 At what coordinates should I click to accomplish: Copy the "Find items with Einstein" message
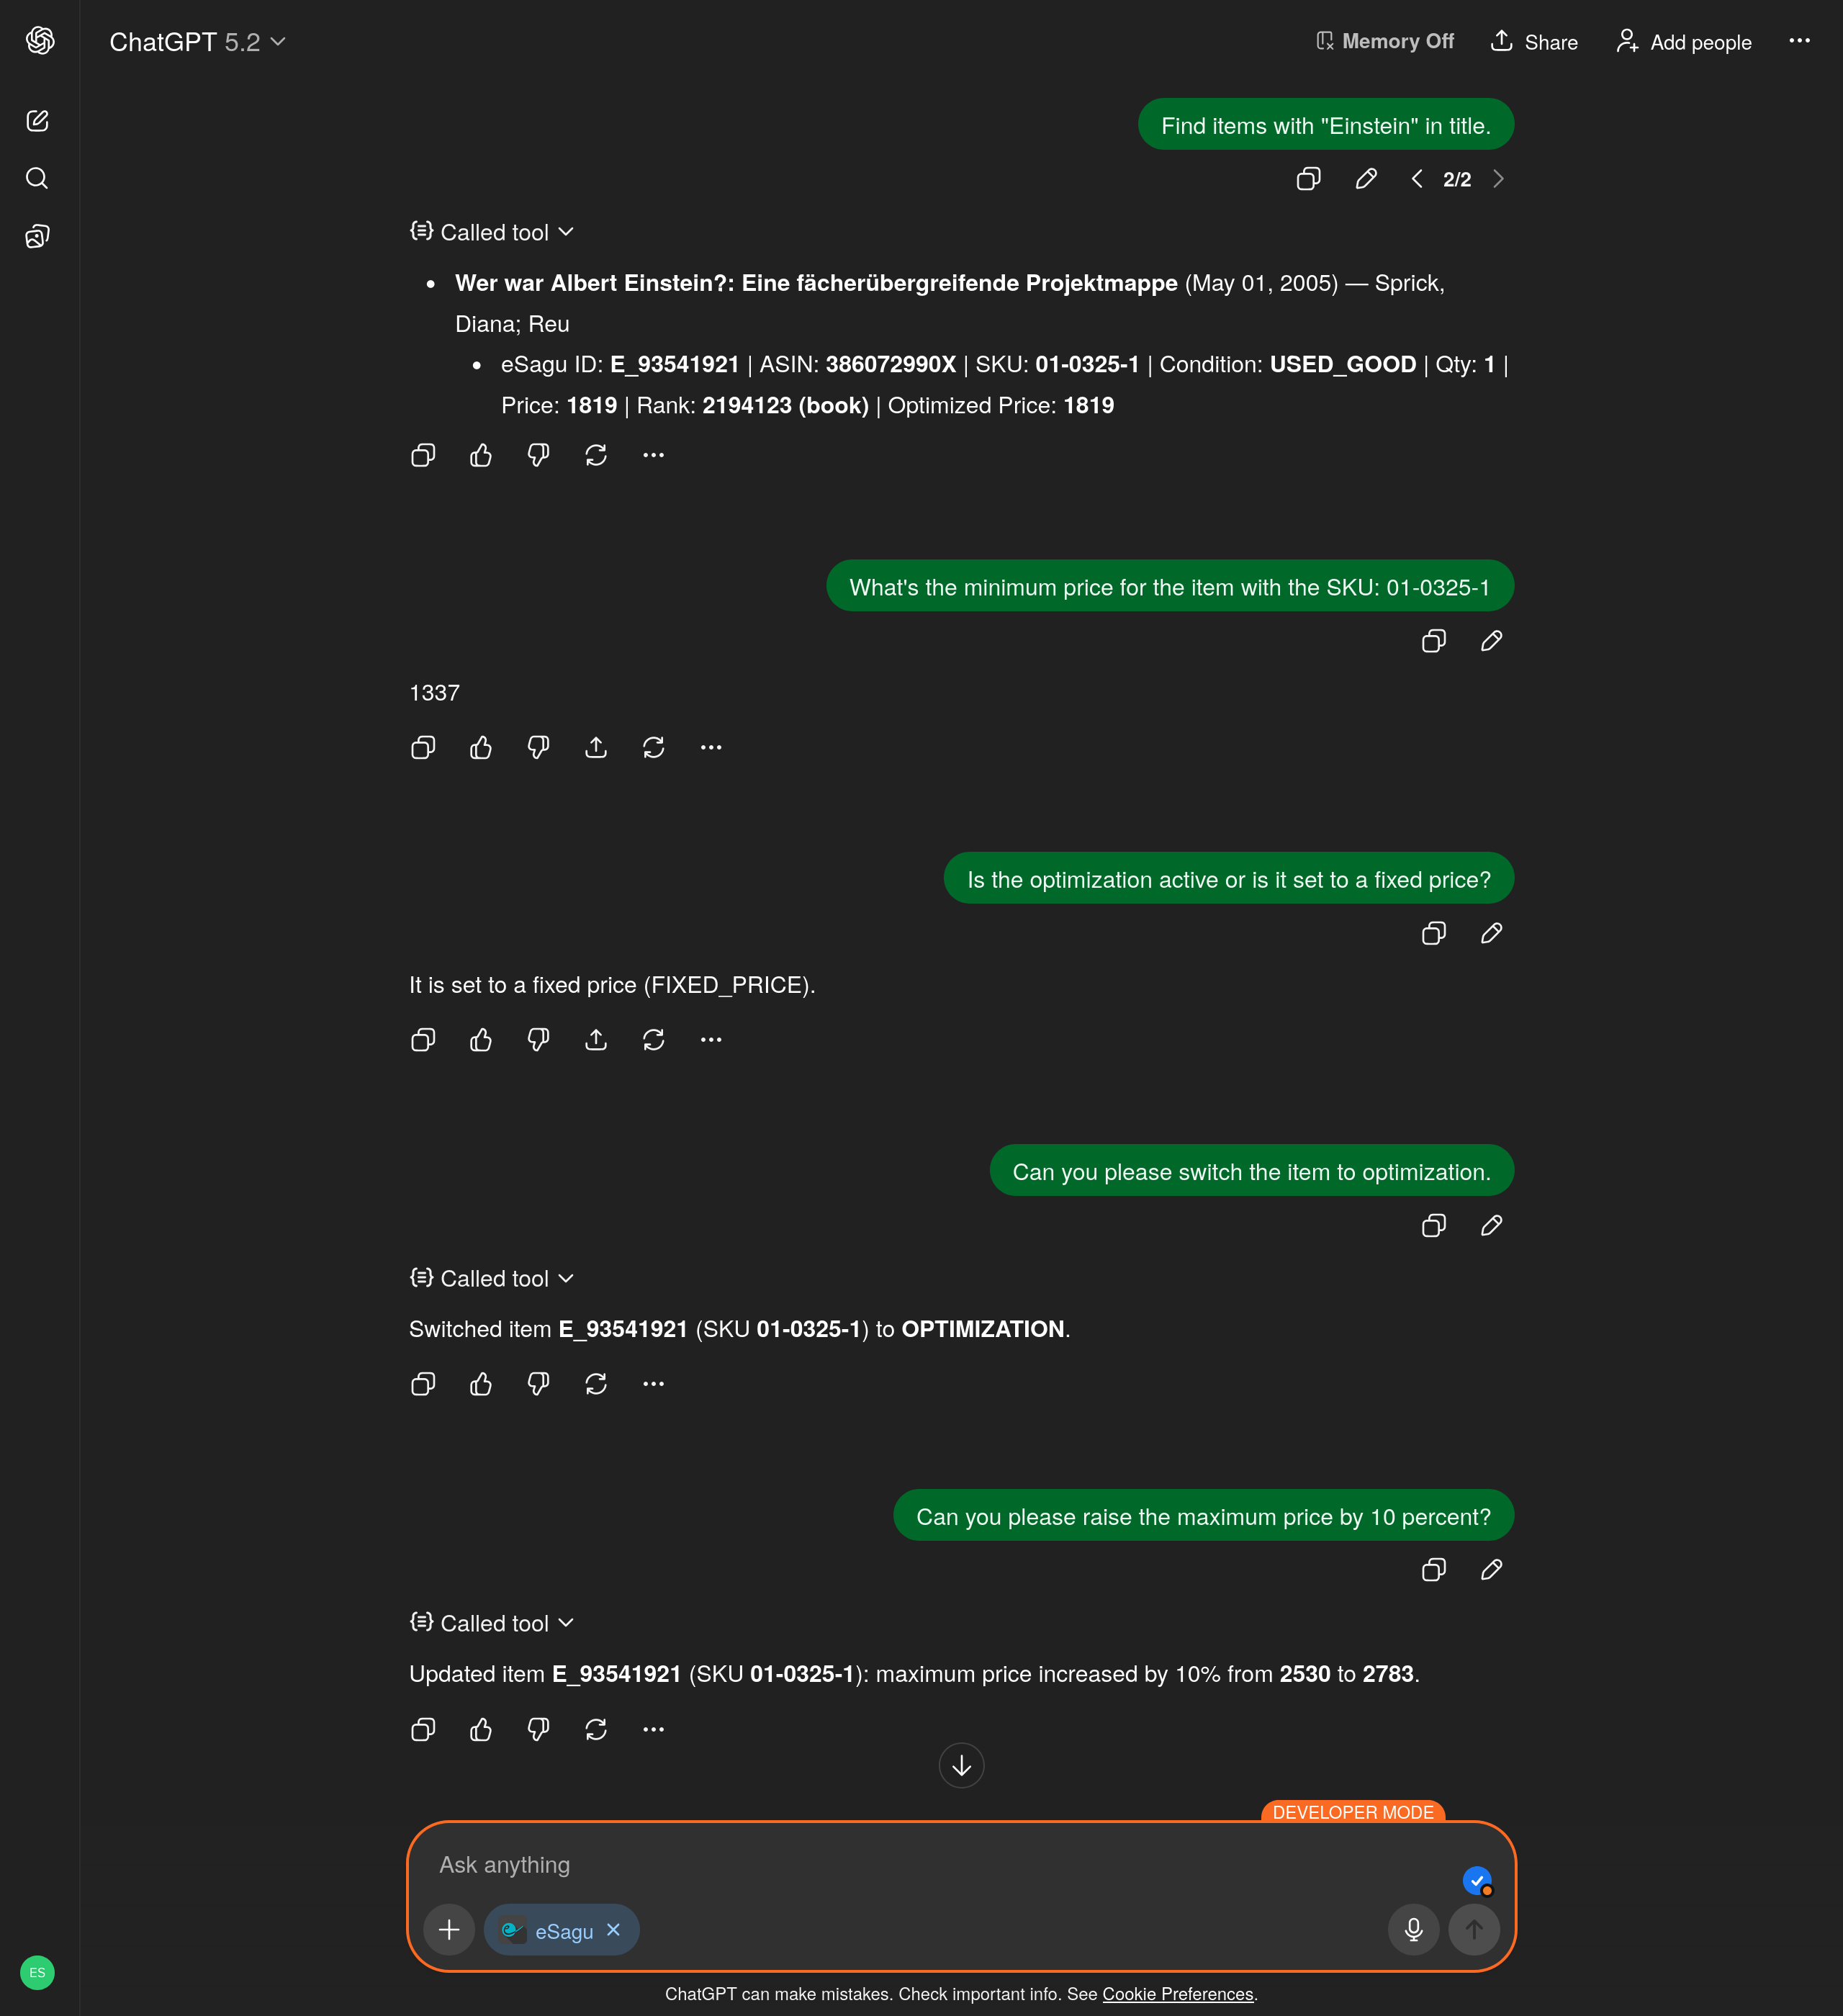1308,179
